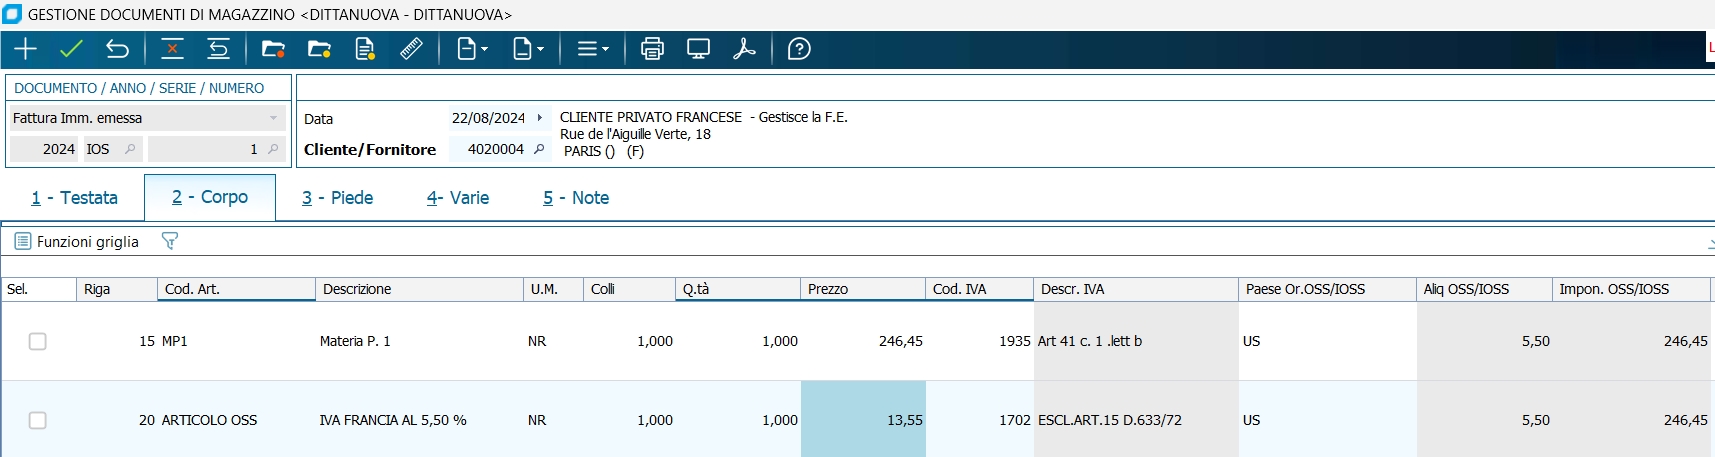Click the Art 41 c. 1 .lett b cell
Viewport: 1715px width, 457px height.
1136,341
